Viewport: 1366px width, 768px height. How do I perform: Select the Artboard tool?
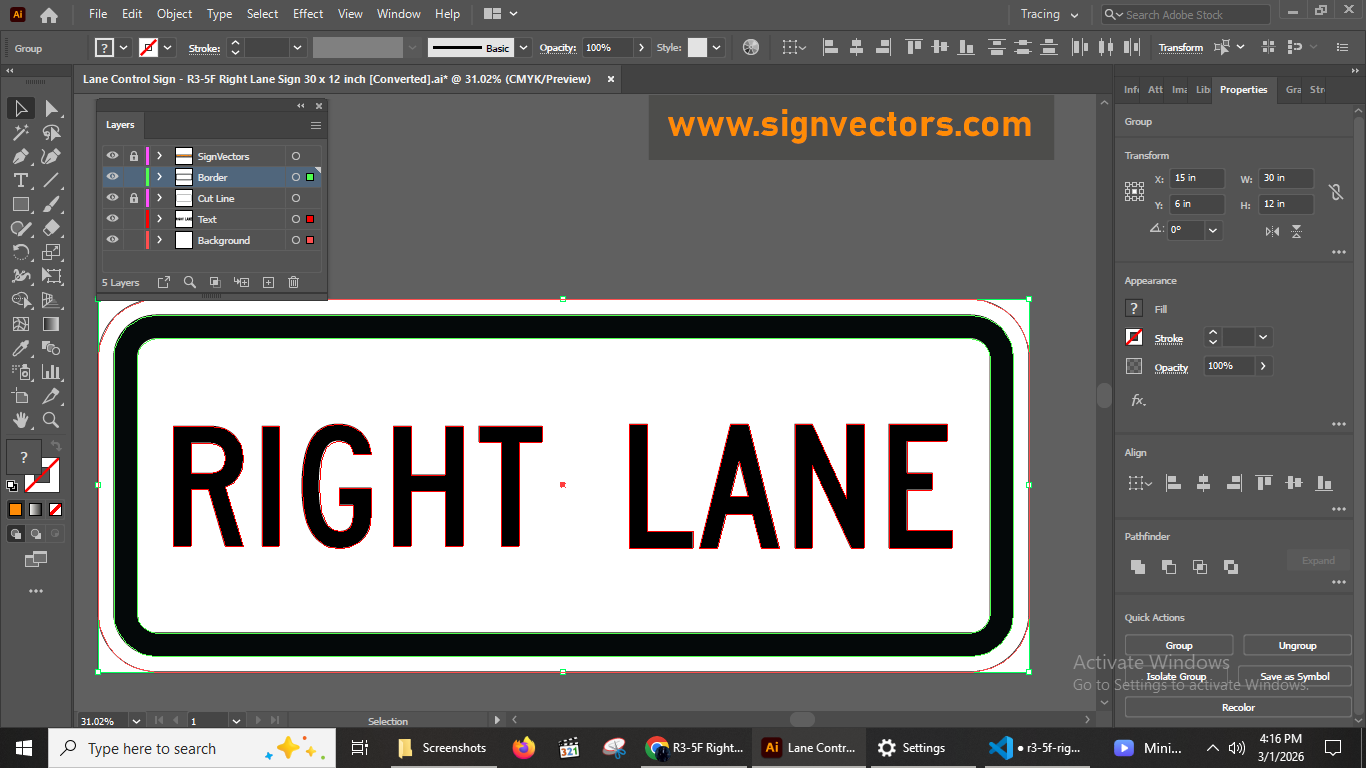pos(21,396)
